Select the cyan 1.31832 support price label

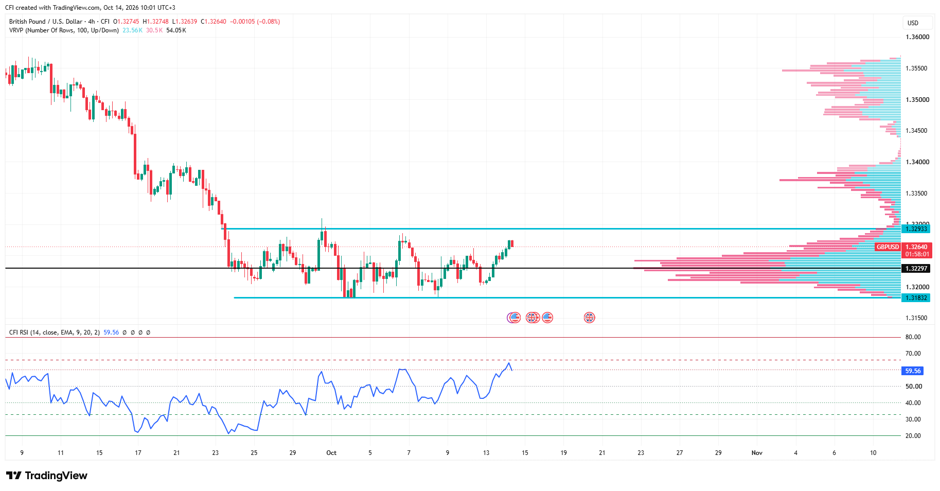[916, 298]
